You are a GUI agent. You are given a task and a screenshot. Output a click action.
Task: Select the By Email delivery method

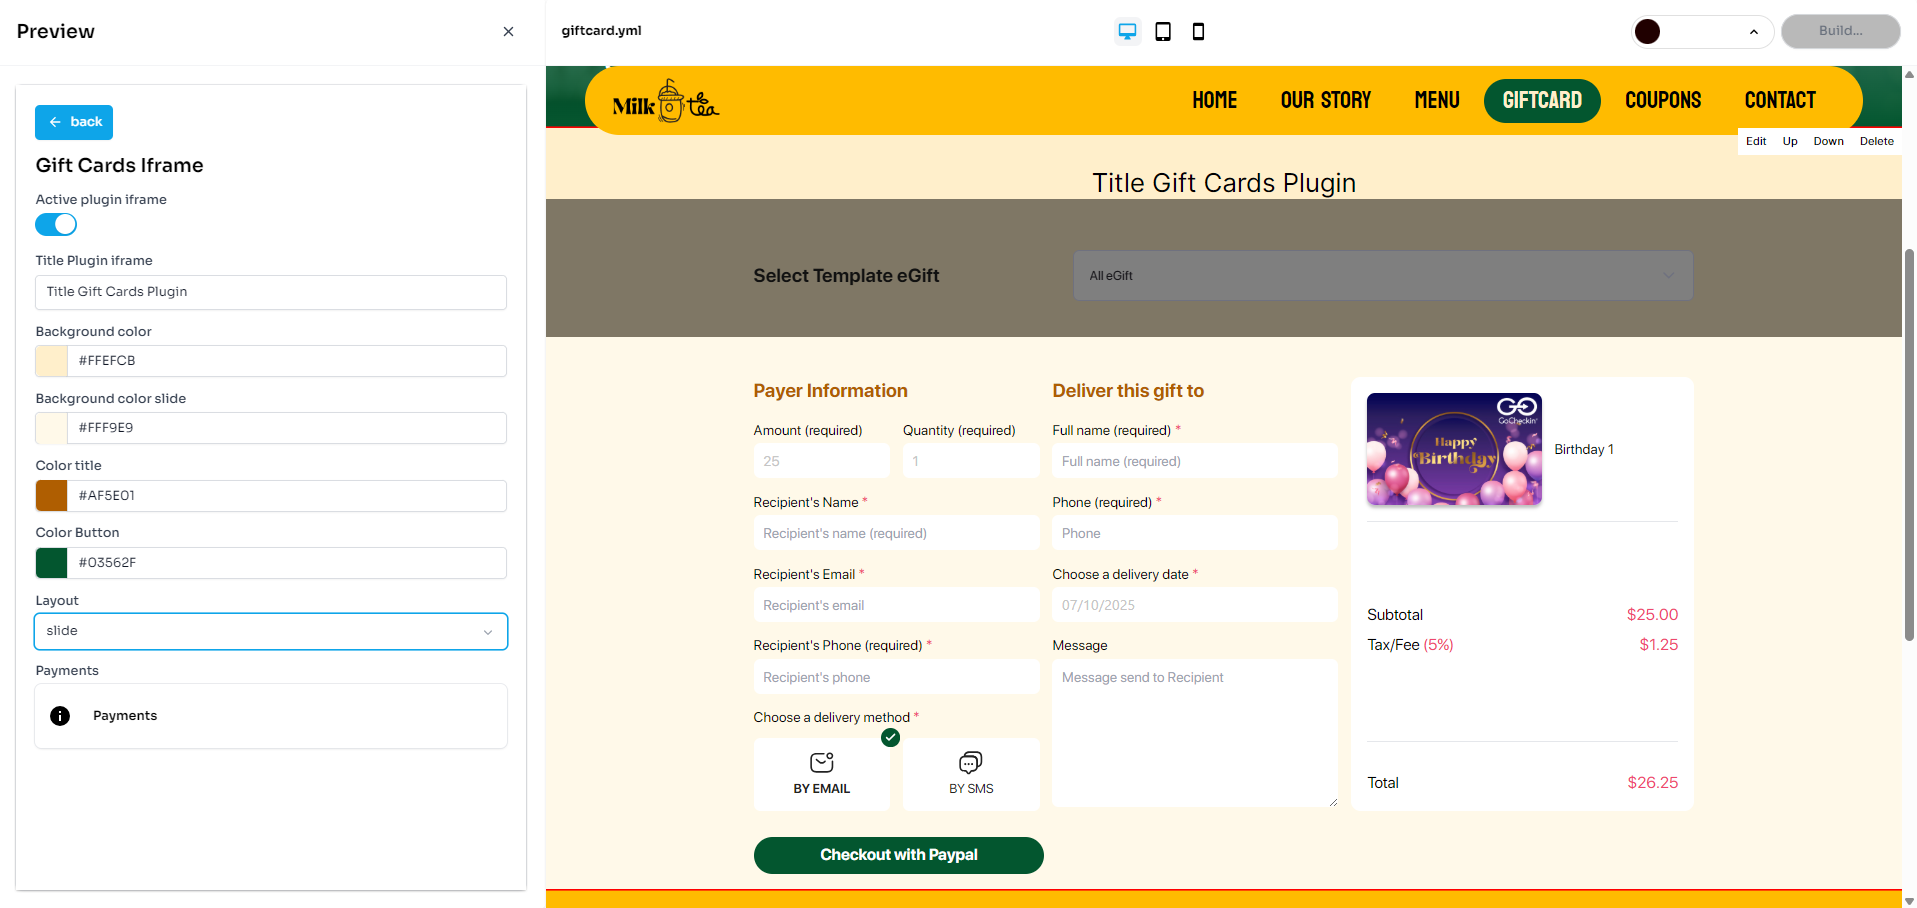click(821, 774)
